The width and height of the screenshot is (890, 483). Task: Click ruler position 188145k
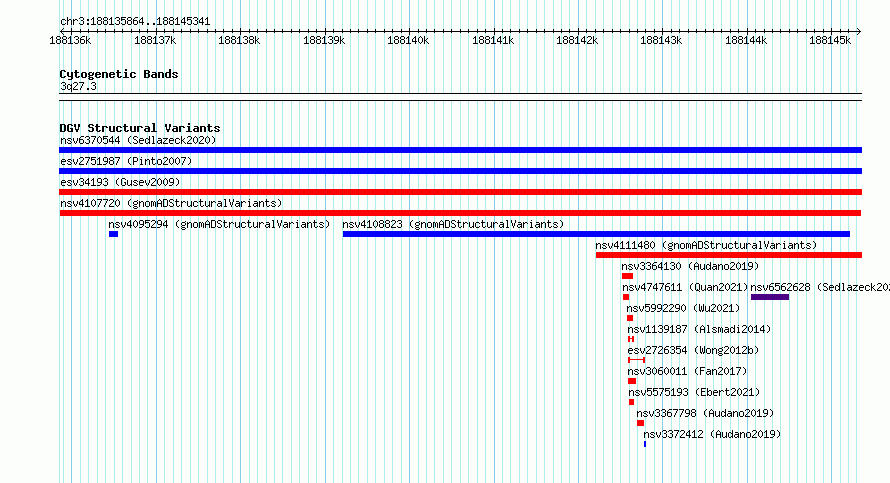pos(830,40)
